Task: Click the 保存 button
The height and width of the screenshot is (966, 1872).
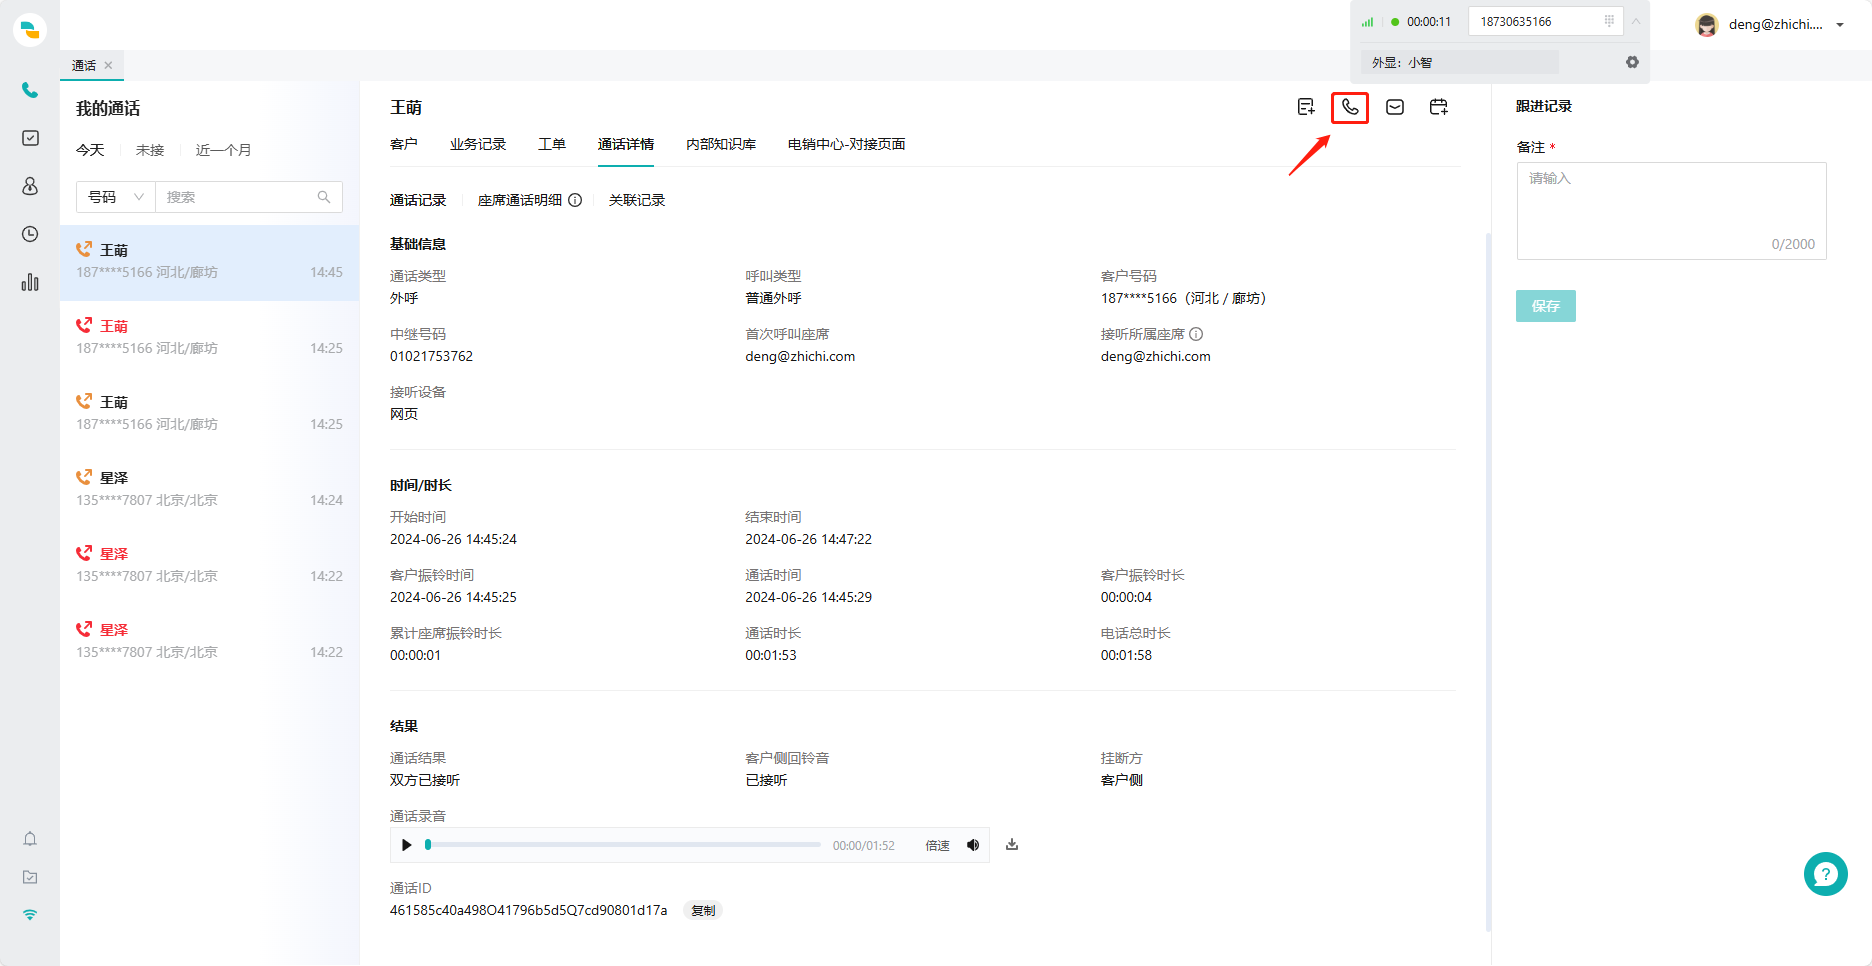Action: tap(1546, 306)
